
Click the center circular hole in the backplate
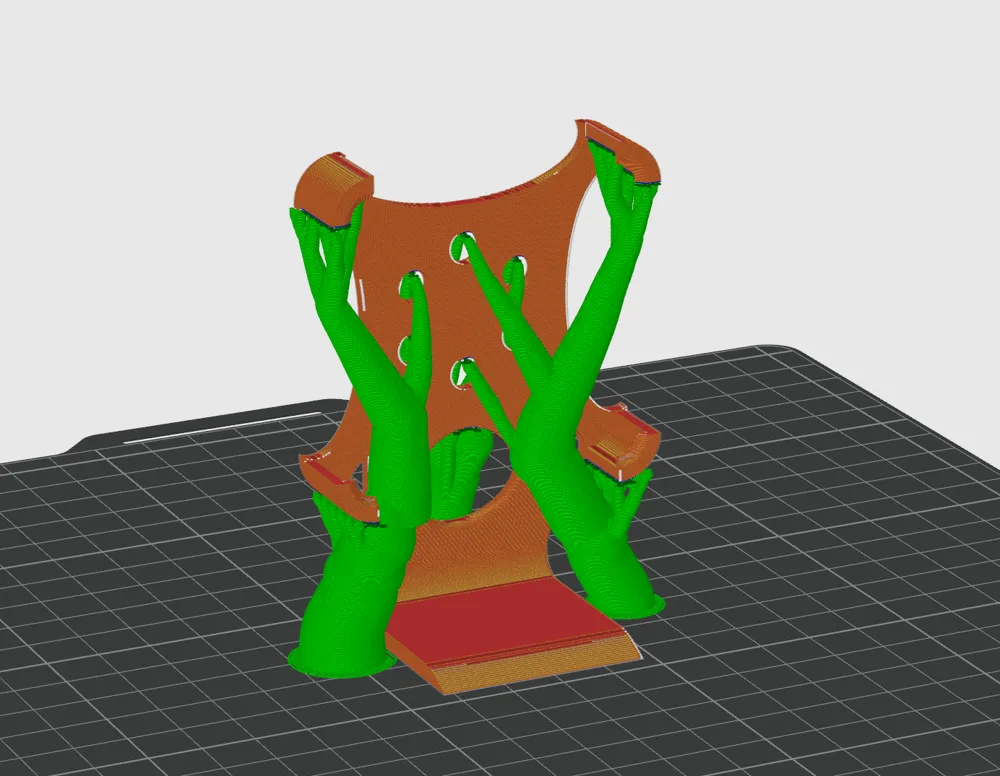point(462,375)
